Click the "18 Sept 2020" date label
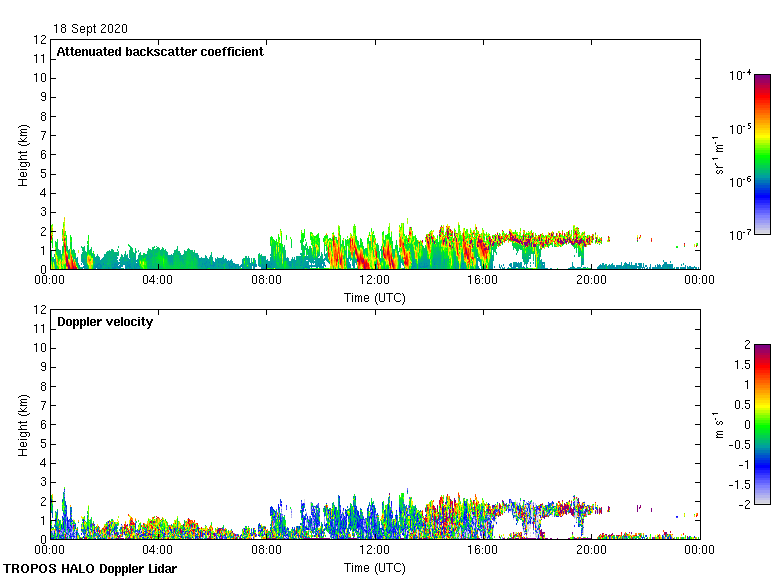This screenshot has height=580, width=780. [x=90, y=29]
